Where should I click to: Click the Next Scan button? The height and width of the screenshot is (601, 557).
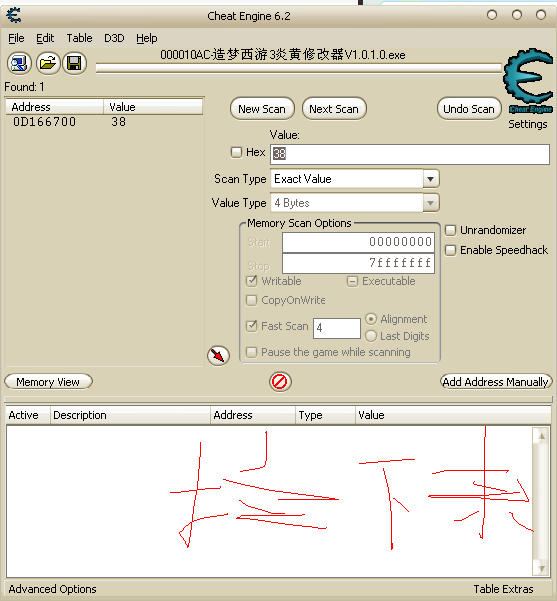(x=334, y=109)
